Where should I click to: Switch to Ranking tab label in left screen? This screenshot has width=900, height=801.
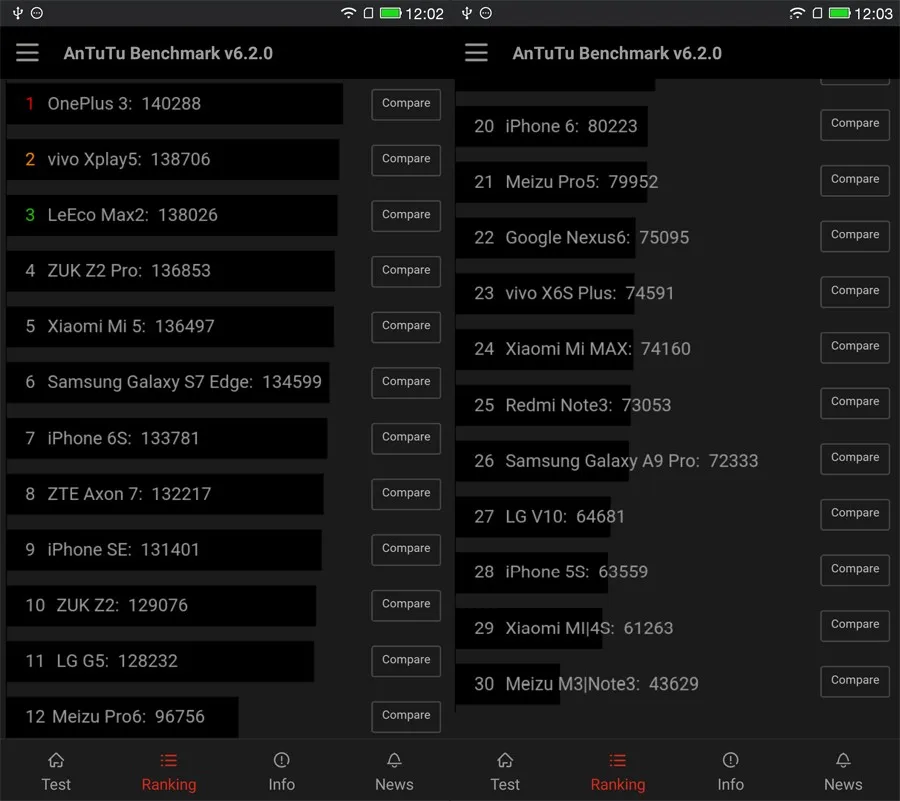pos(169,785)
